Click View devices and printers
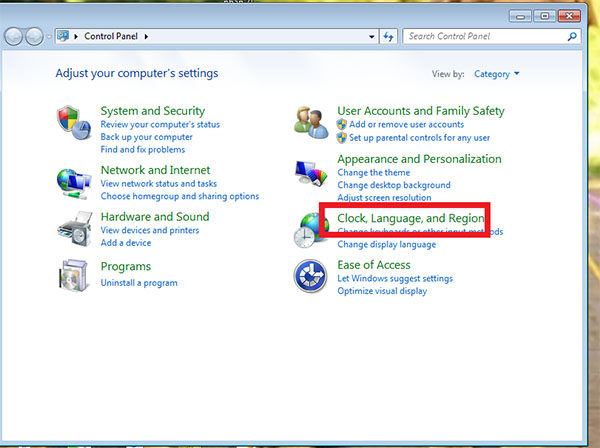 (x=150, y=230)
